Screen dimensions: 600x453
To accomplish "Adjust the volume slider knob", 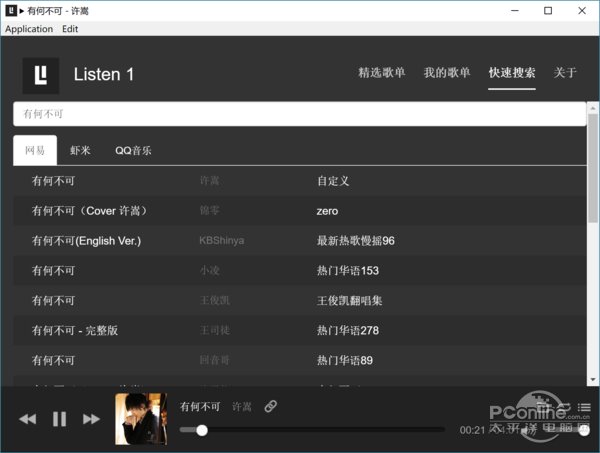I will [x=584, y=431].
